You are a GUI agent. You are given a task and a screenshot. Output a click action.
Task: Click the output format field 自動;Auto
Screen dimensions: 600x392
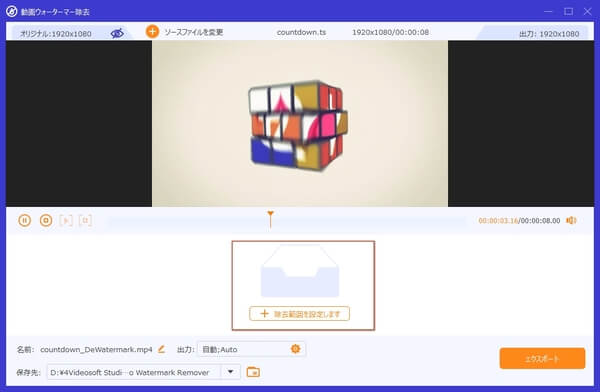click(x=251, y=349)
